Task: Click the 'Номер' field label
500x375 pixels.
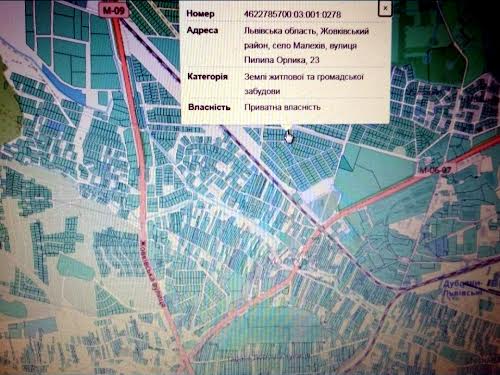Action: tap(200, 14)
